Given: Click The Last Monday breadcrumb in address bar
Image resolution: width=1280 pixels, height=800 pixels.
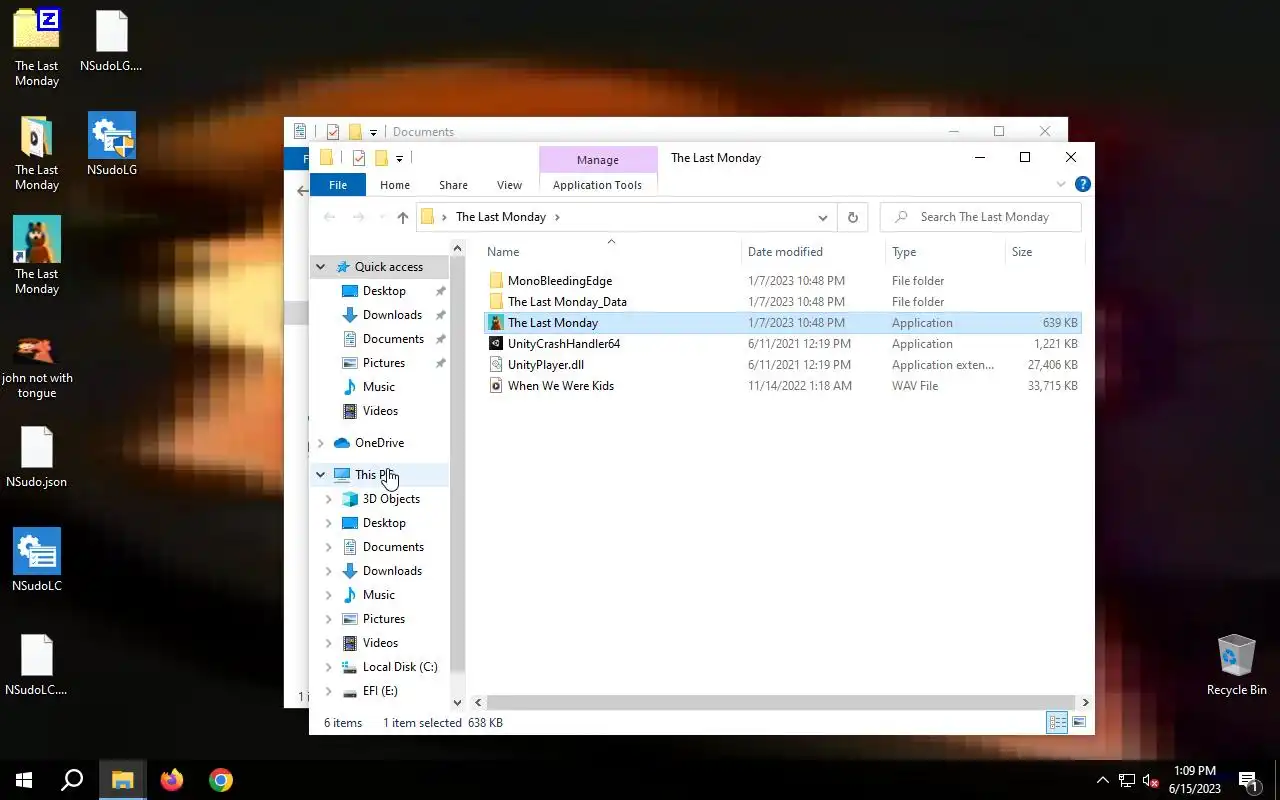Looking at the screenshot, I should pyautogui.click(x=500, y=217).
